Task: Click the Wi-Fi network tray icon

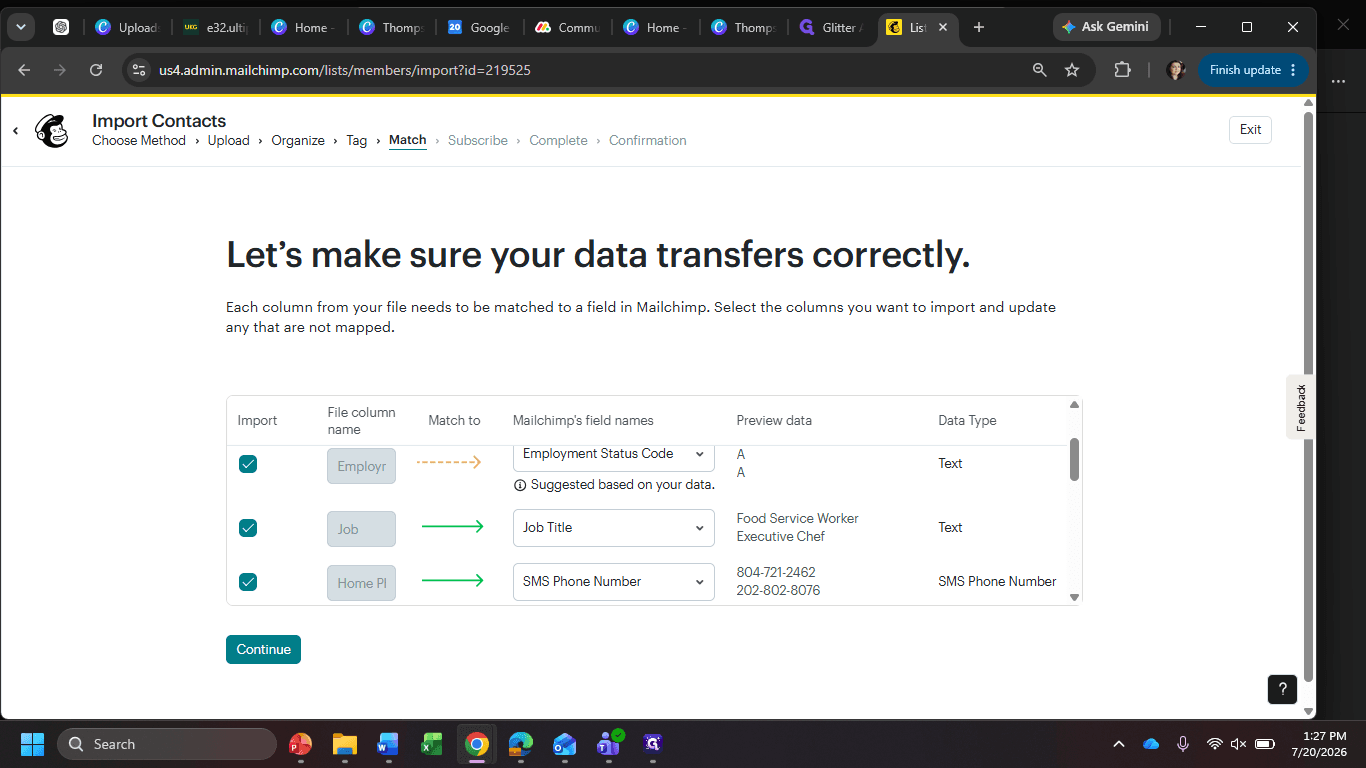Action: [1215, 744]
